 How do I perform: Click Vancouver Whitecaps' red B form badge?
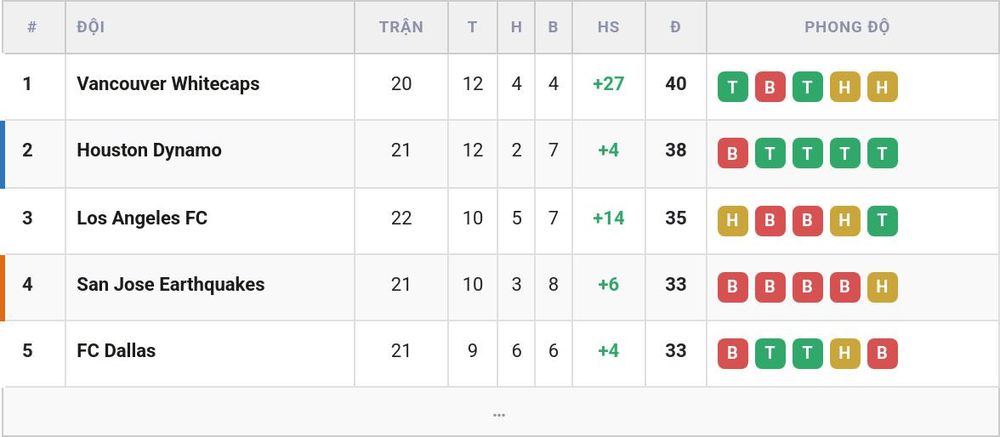pyautogui.click(x=770, y=87)
